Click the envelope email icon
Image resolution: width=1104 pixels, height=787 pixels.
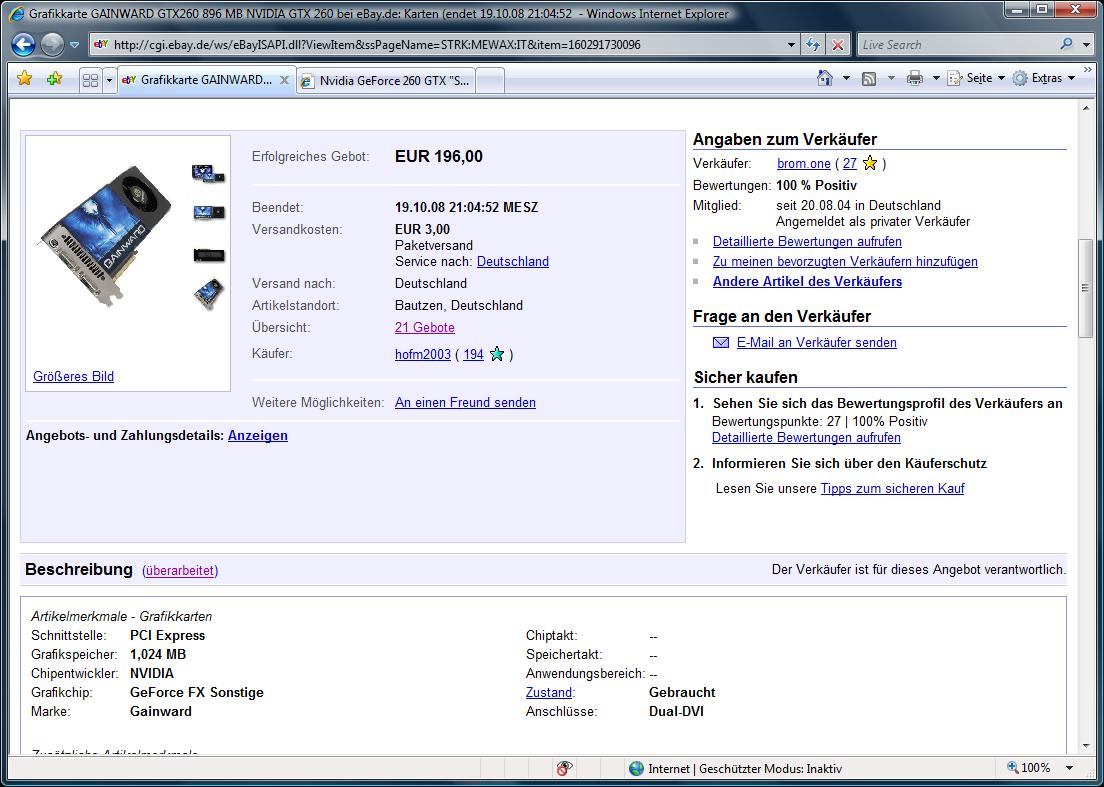(721, 342)
